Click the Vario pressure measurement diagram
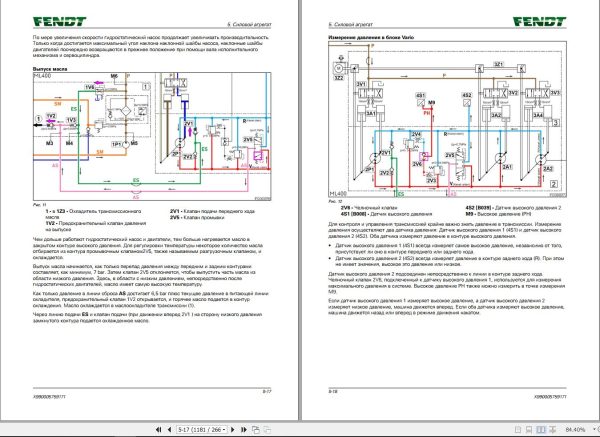 (447, 119)
